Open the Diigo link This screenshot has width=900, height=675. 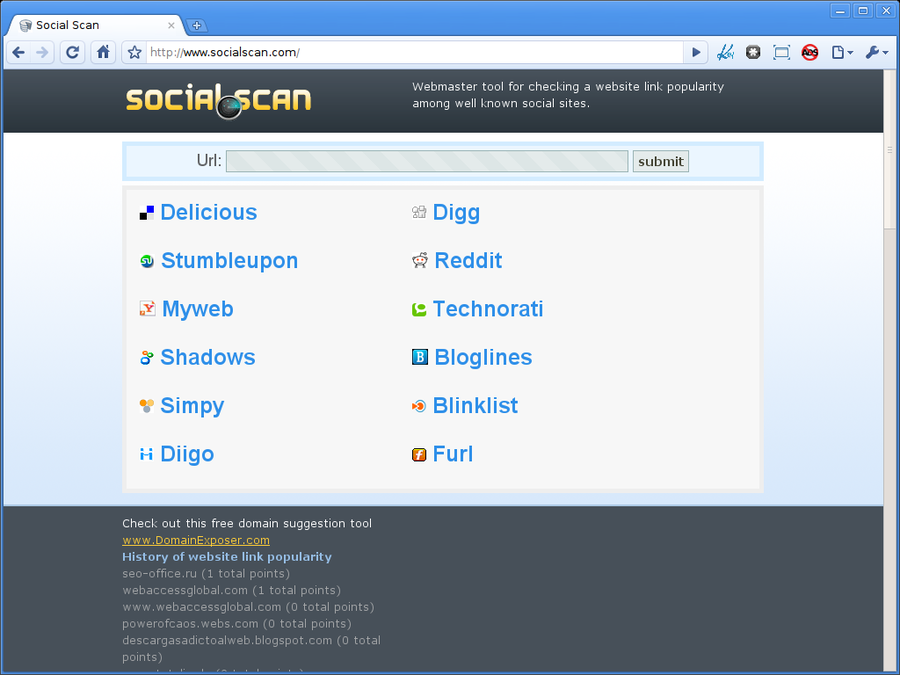click(187, 455)
